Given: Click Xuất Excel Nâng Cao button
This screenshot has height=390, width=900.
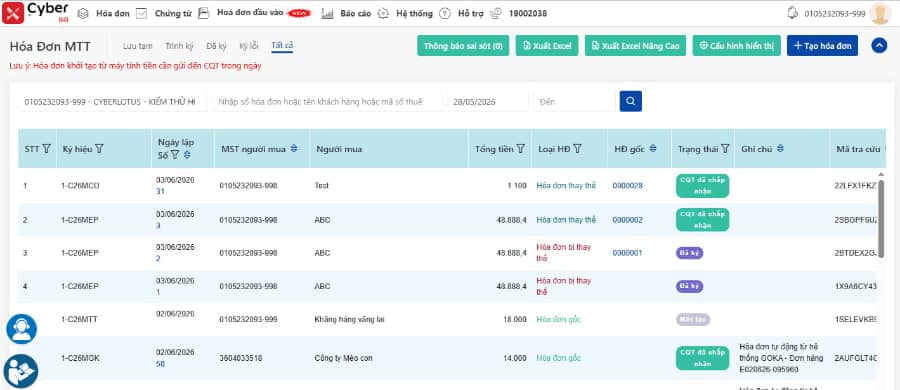Looking at the screenshot, I should 635,45.
